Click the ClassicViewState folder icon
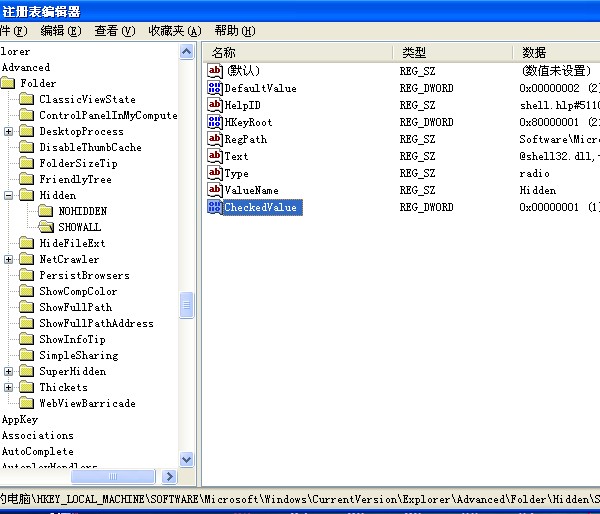The height and width of the screenshot is (514, 600). pyautogui.click(x=26, y=100)
